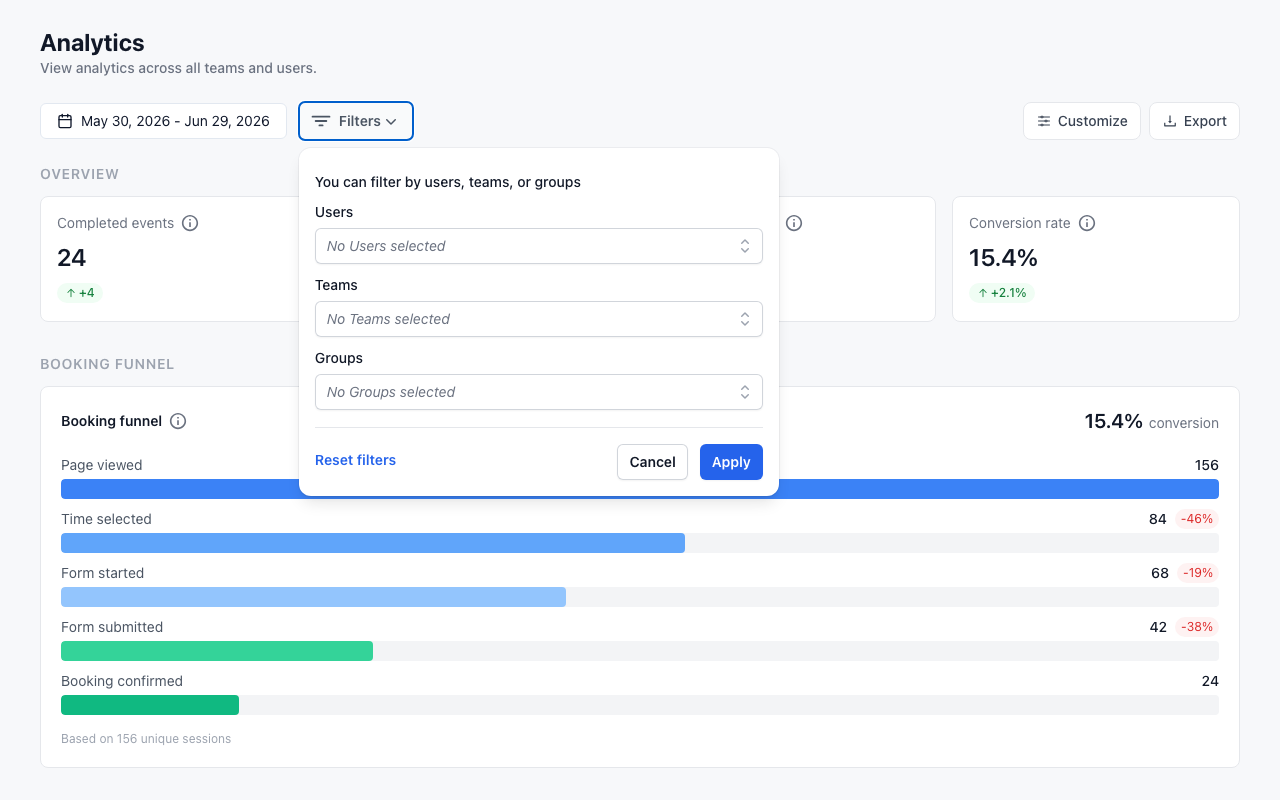Click the +2.1% conversion change badge

point(1002,293)
